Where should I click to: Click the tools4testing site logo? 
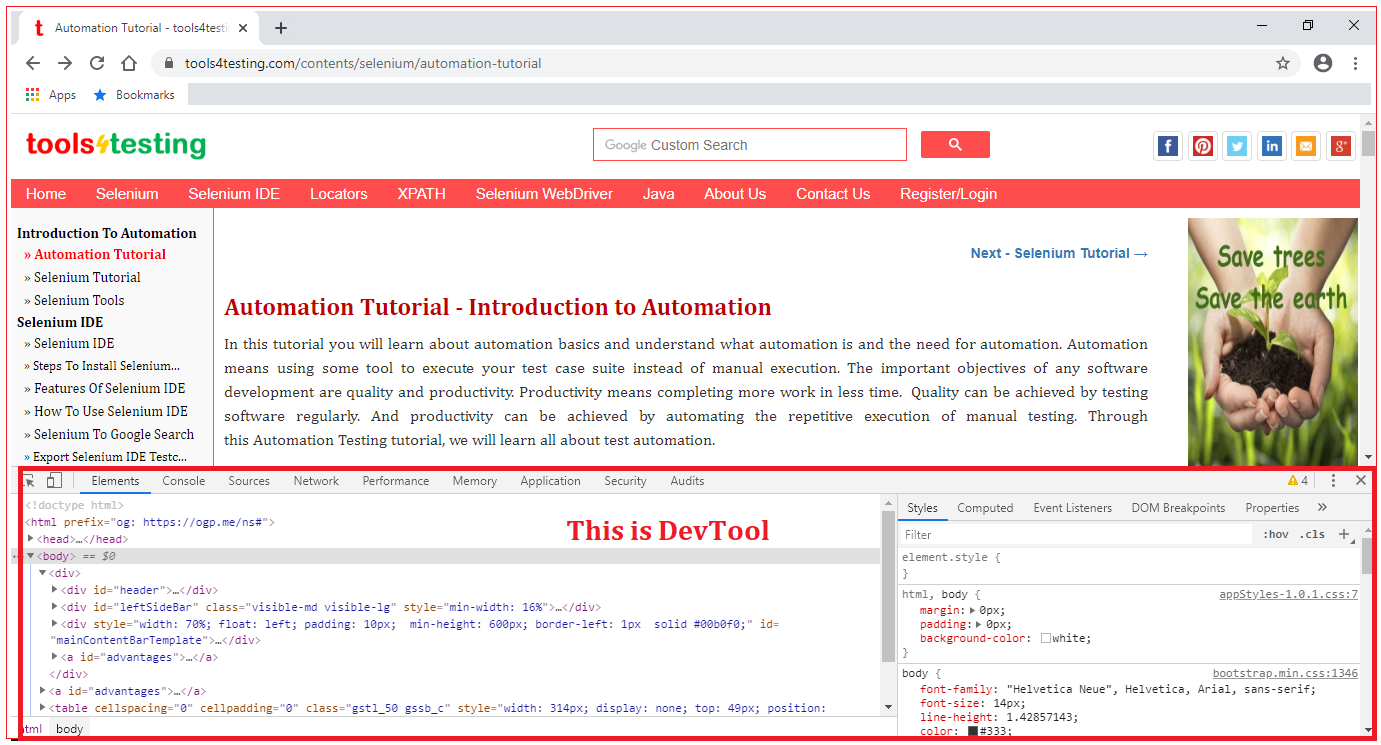[116, 145]
